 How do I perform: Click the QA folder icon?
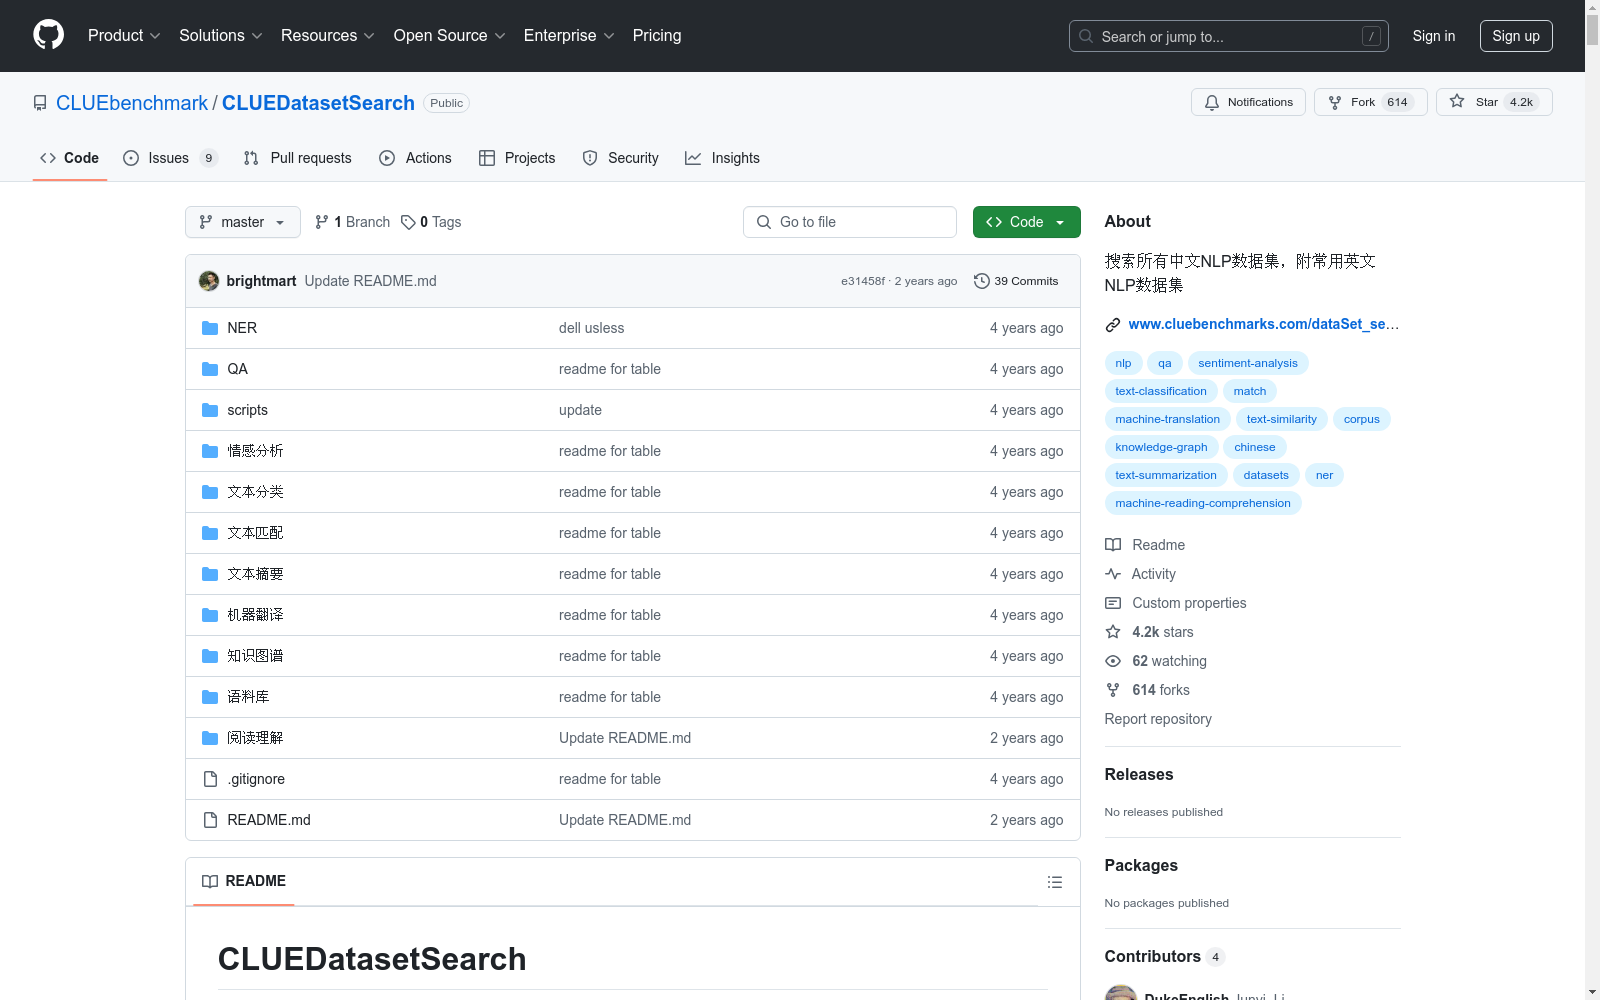coord(210,369)
